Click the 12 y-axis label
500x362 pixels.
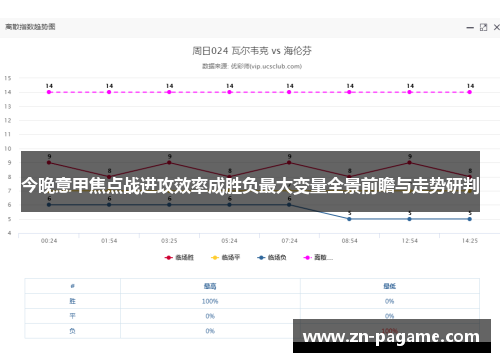tap(8, 120)
